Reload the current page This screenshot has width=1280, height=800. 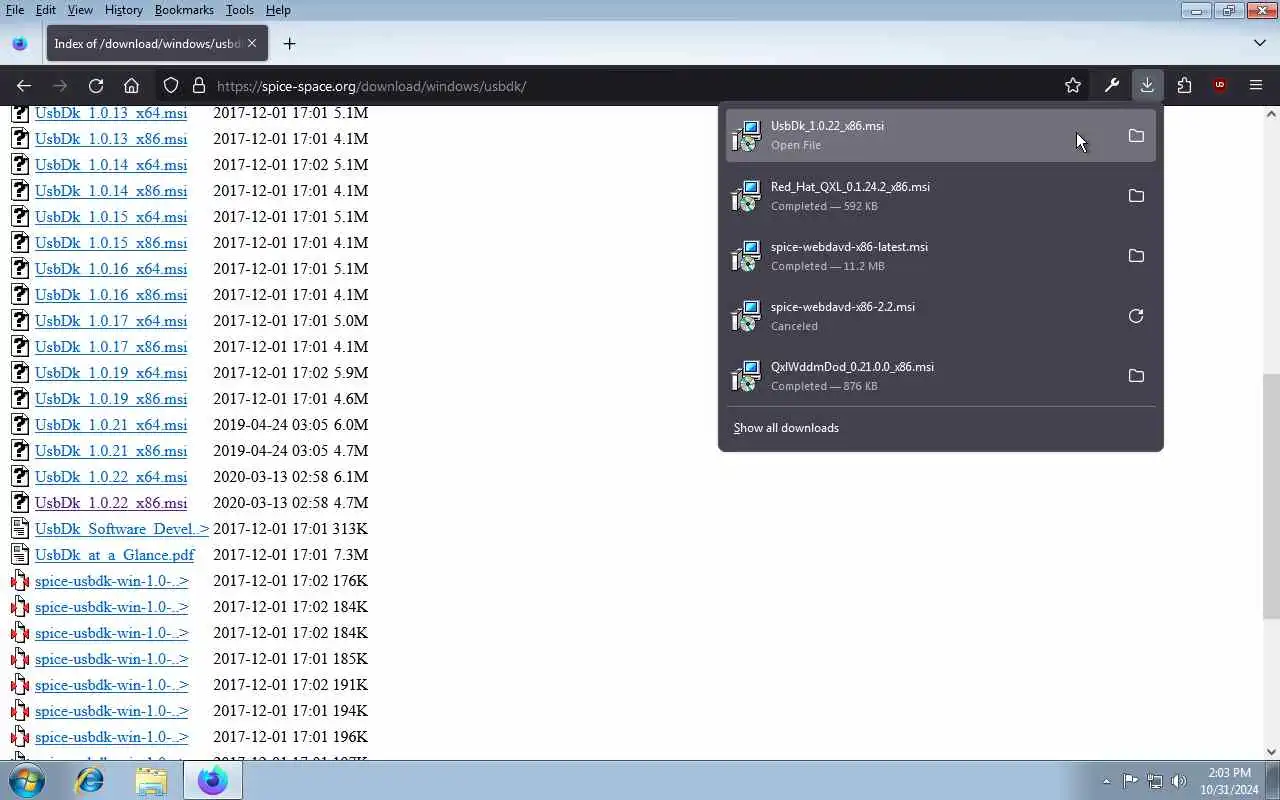96,86
